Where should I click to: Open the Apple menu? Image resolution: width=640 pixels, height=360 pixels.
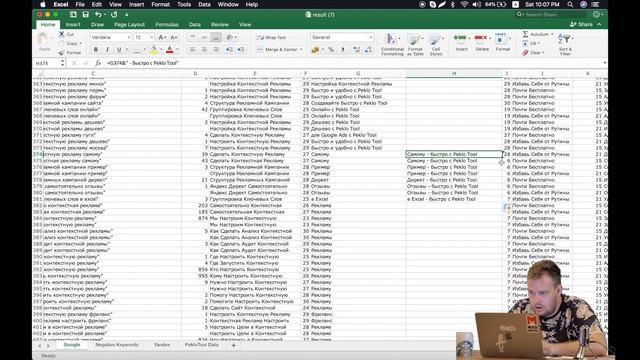pyautogui.click(x=42, y=4)
